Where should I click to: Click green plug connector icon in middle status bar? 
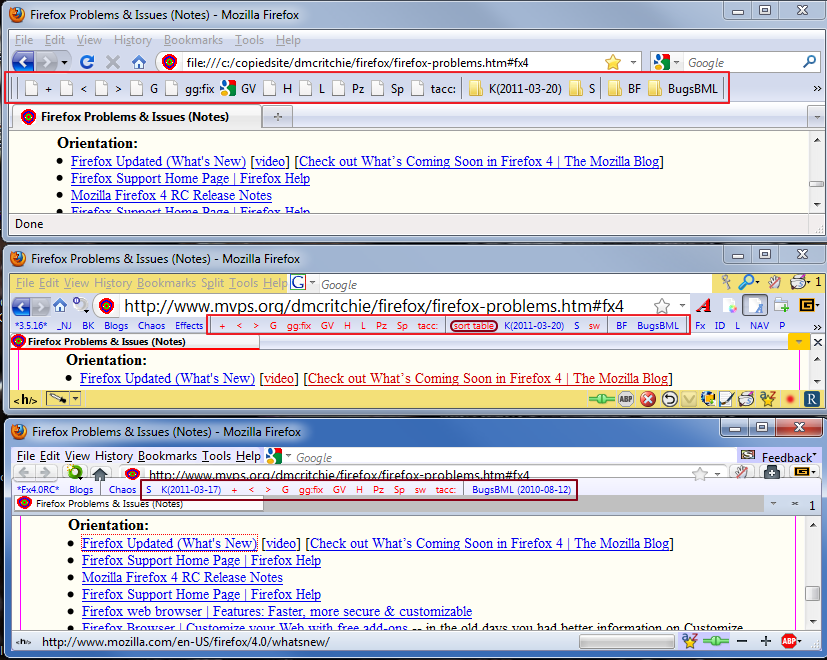601,399
